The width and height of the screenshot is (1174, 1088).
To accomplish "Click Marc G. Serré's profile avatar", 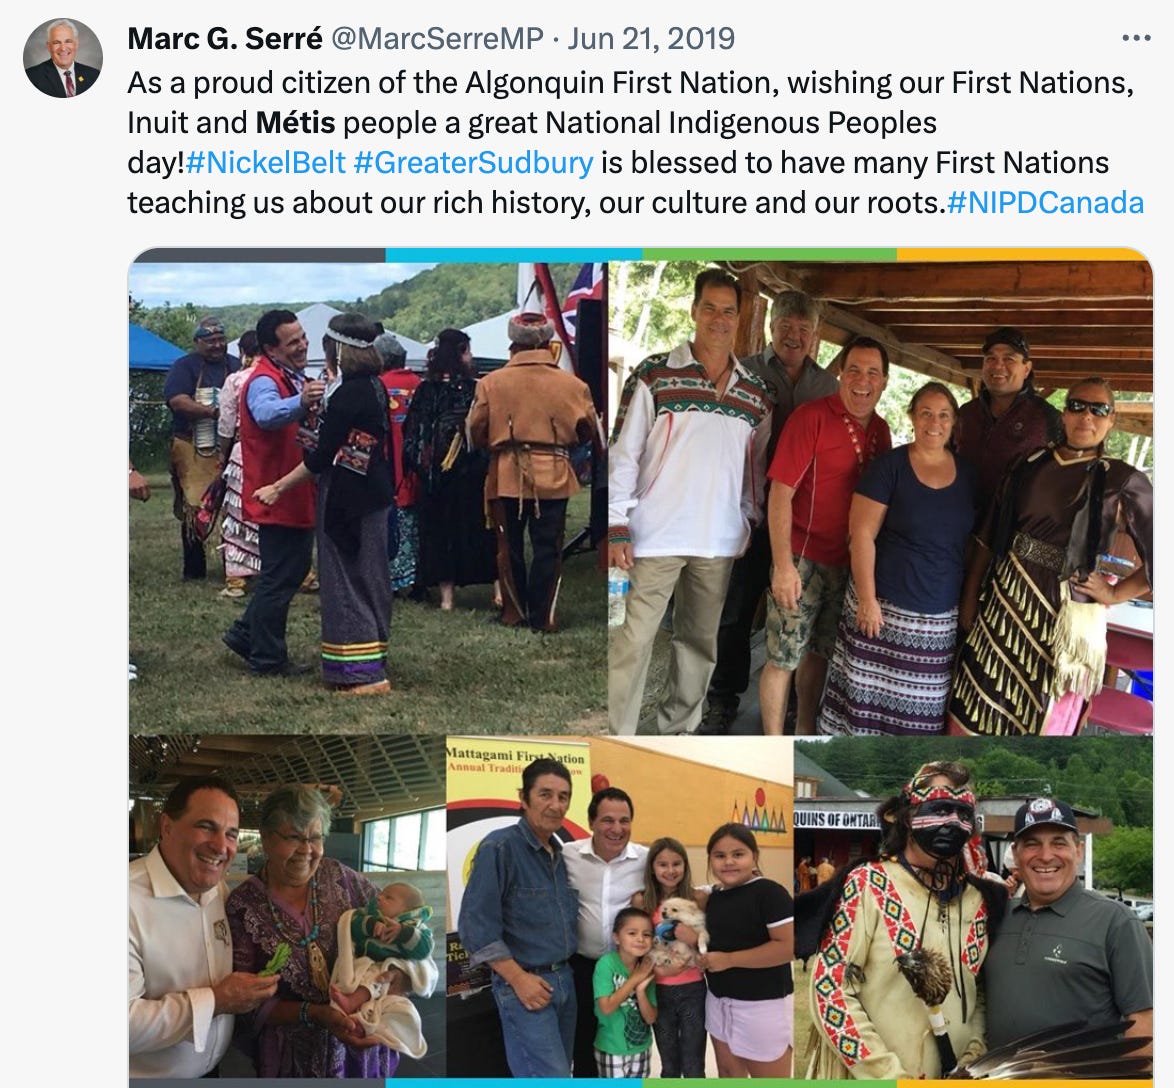I will 63,58.
